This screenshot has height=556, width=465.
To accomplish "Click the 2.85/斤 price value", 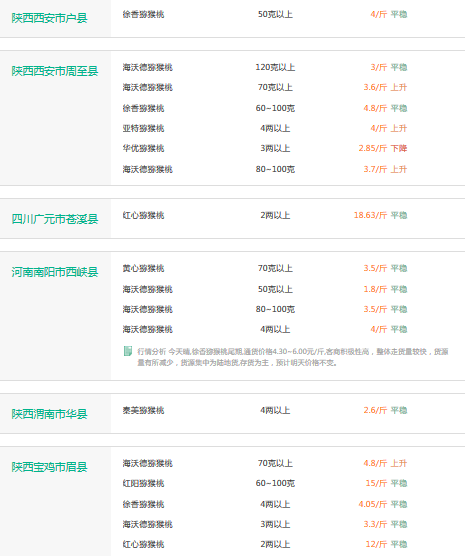I will point(372,148).
